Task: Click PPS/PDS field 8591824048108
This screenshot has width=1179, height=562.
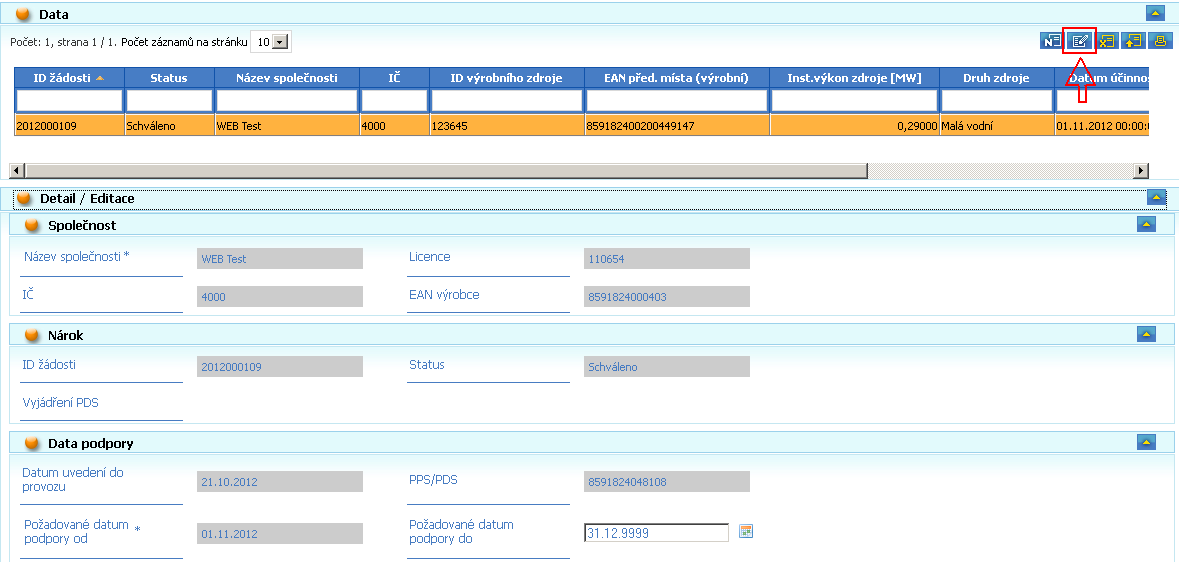Action: 667,481
